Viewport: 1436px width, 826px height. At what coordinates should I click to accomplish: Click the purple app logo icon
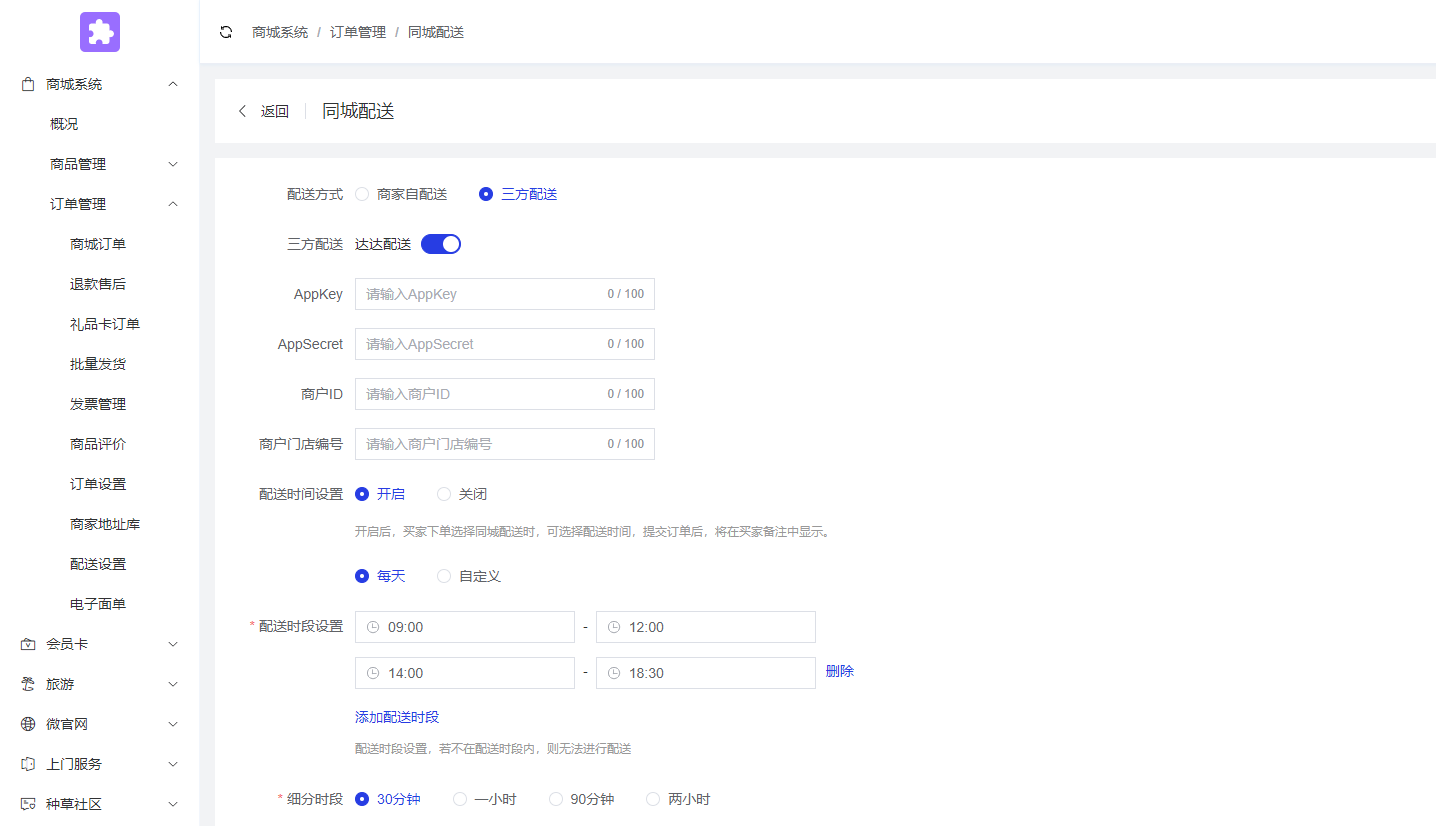pos(99,32)
